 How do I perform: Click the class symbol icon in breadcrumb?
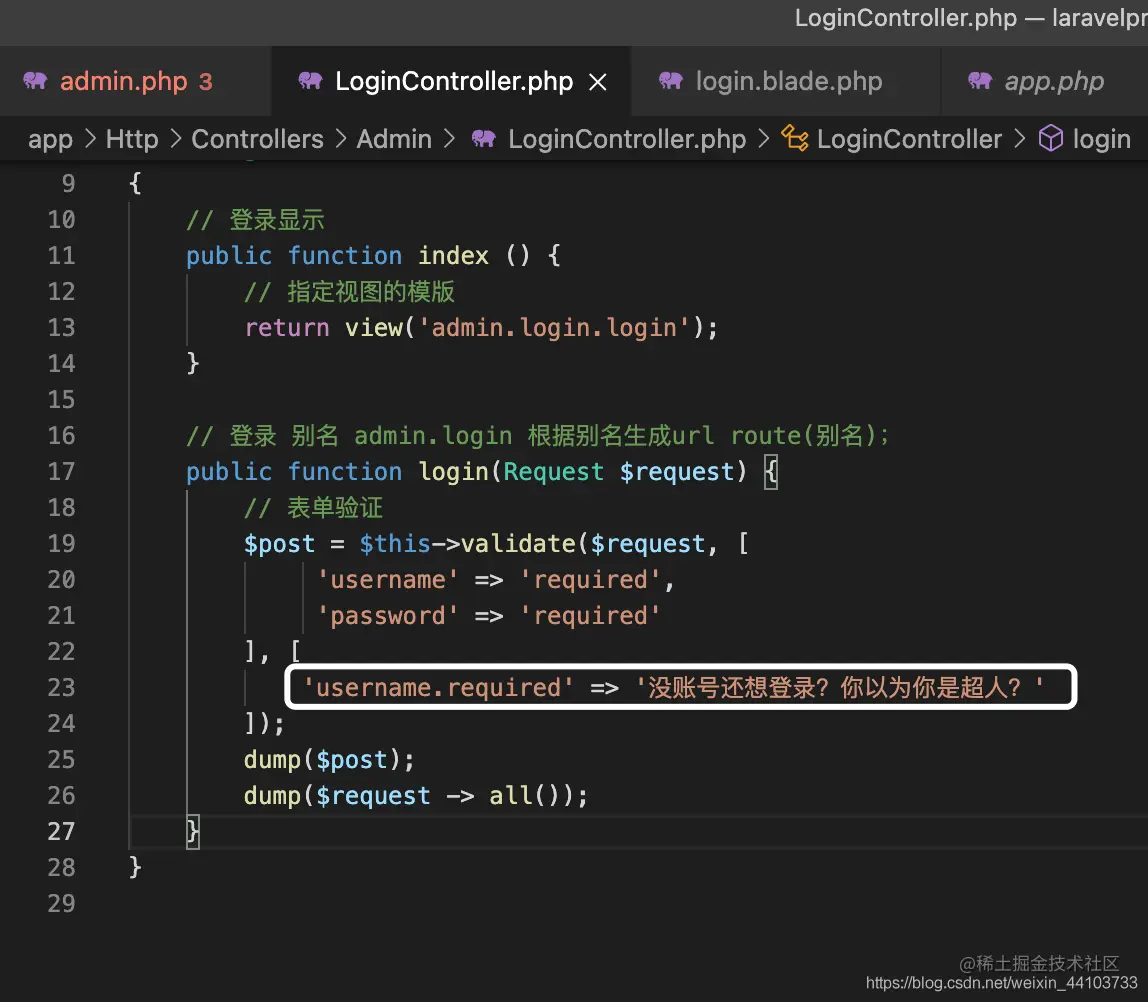click(x=794, y=138)
